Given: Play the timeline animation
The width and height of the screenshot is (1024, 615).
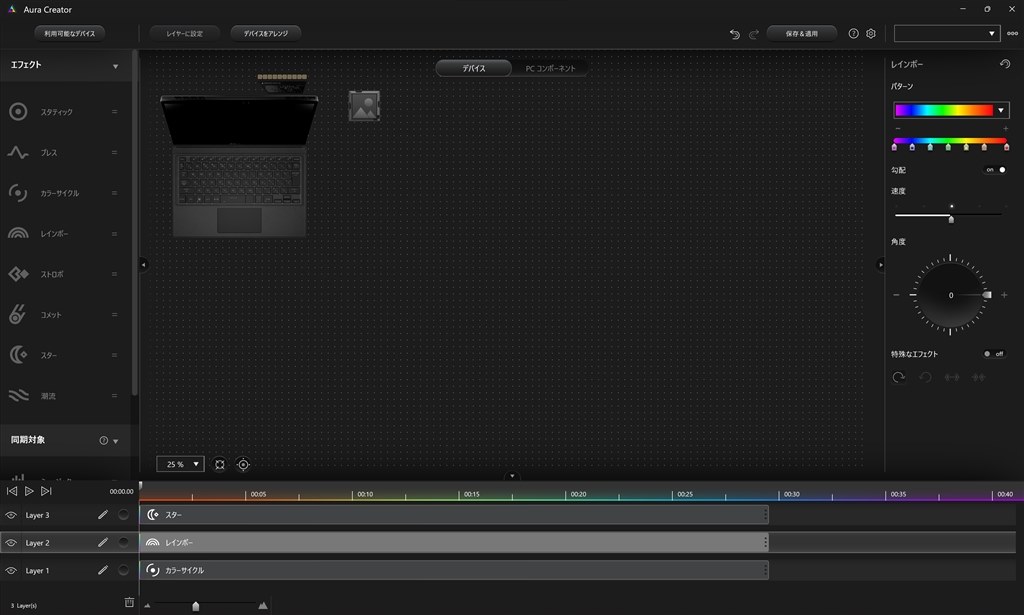Looking at the screenshot, I should point(29,491).
